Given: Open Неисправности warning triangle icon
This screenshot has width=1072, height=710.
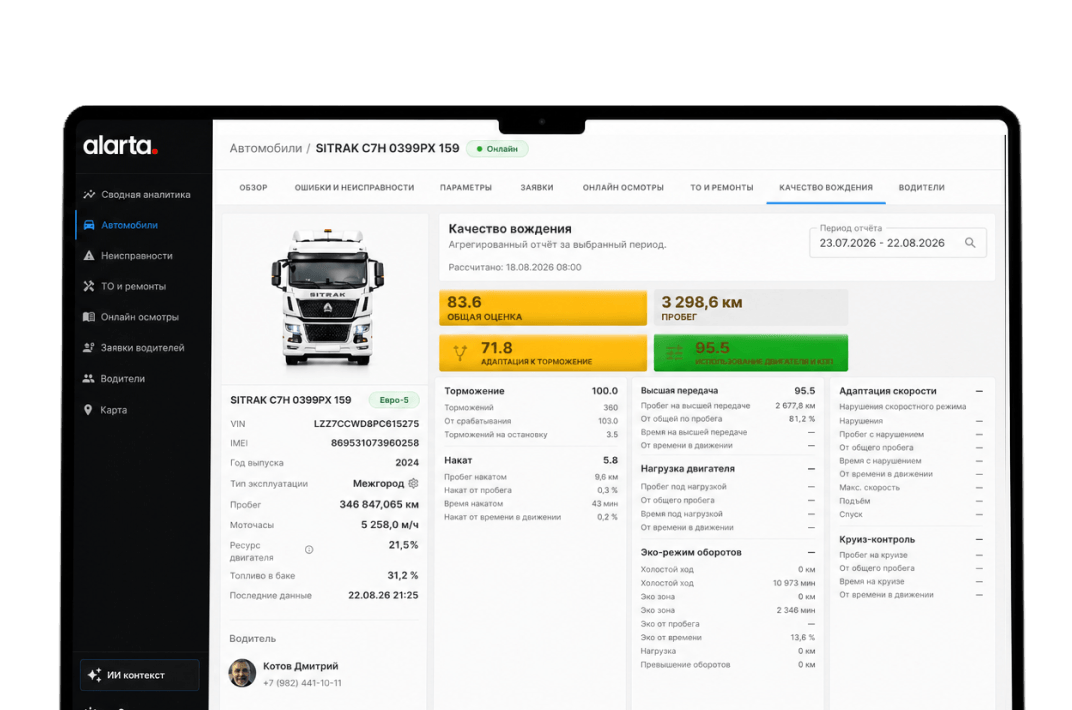Looking at the screenshot, I should click(x=89, y=256).
